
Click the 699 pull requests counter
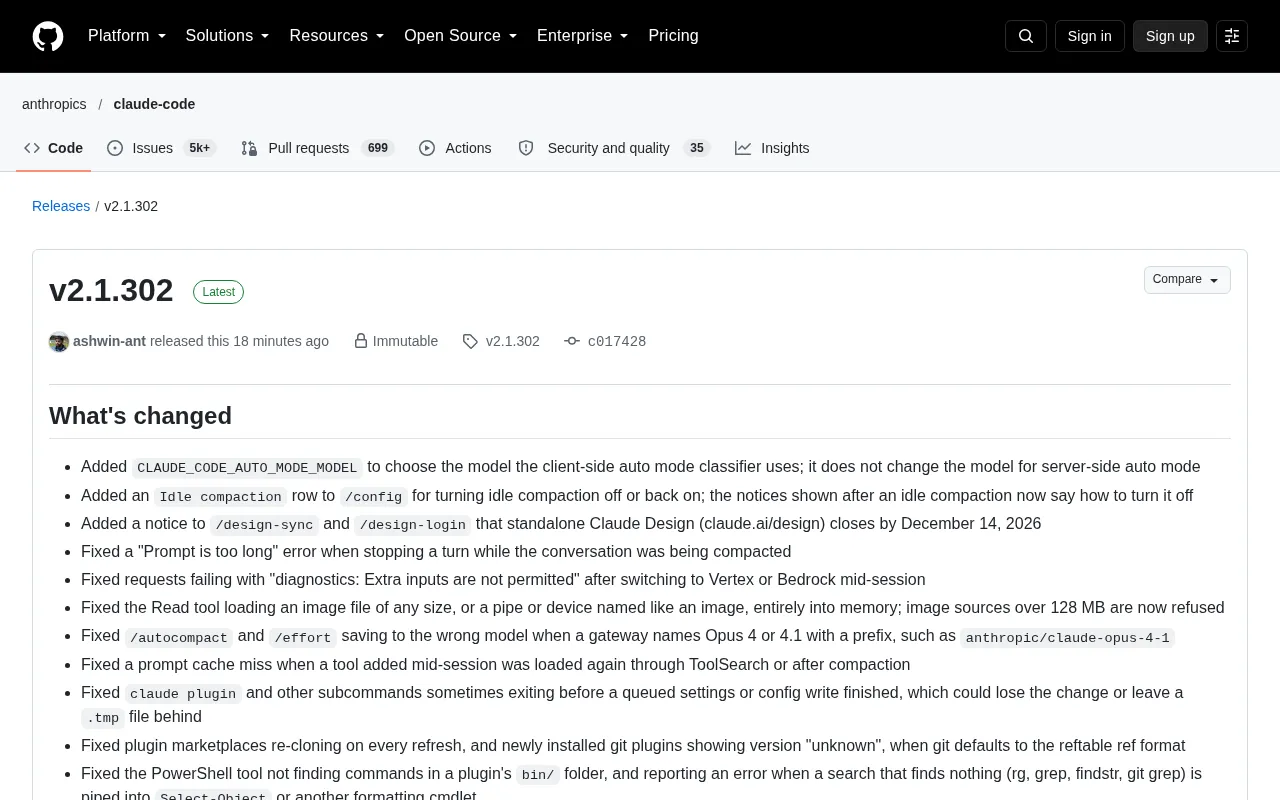tap(378, 148)
